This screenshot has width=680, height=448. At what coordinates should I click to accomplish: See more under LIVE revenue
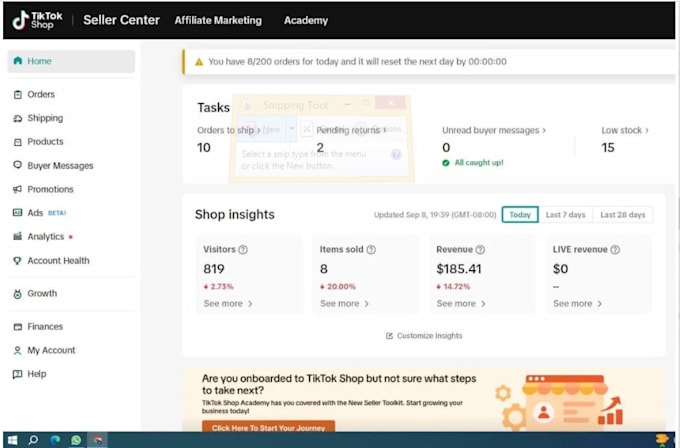(577, 304)
